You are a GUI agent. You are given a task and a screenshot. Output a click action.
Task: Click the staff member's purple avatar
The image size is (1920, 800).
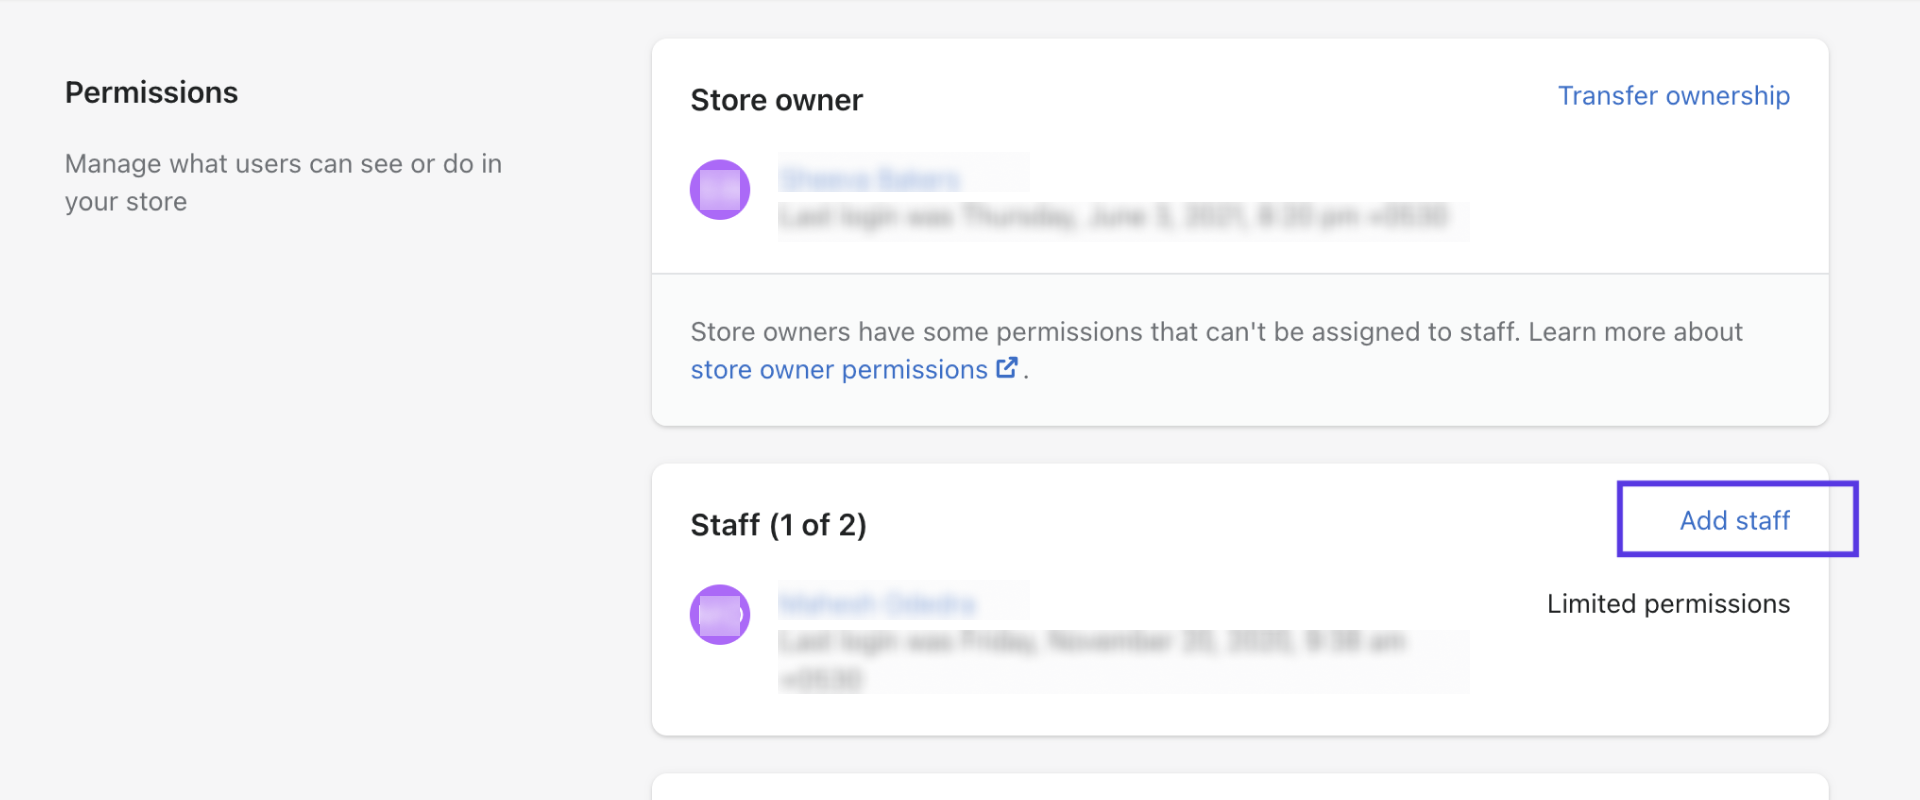click(x=720, y=614)
